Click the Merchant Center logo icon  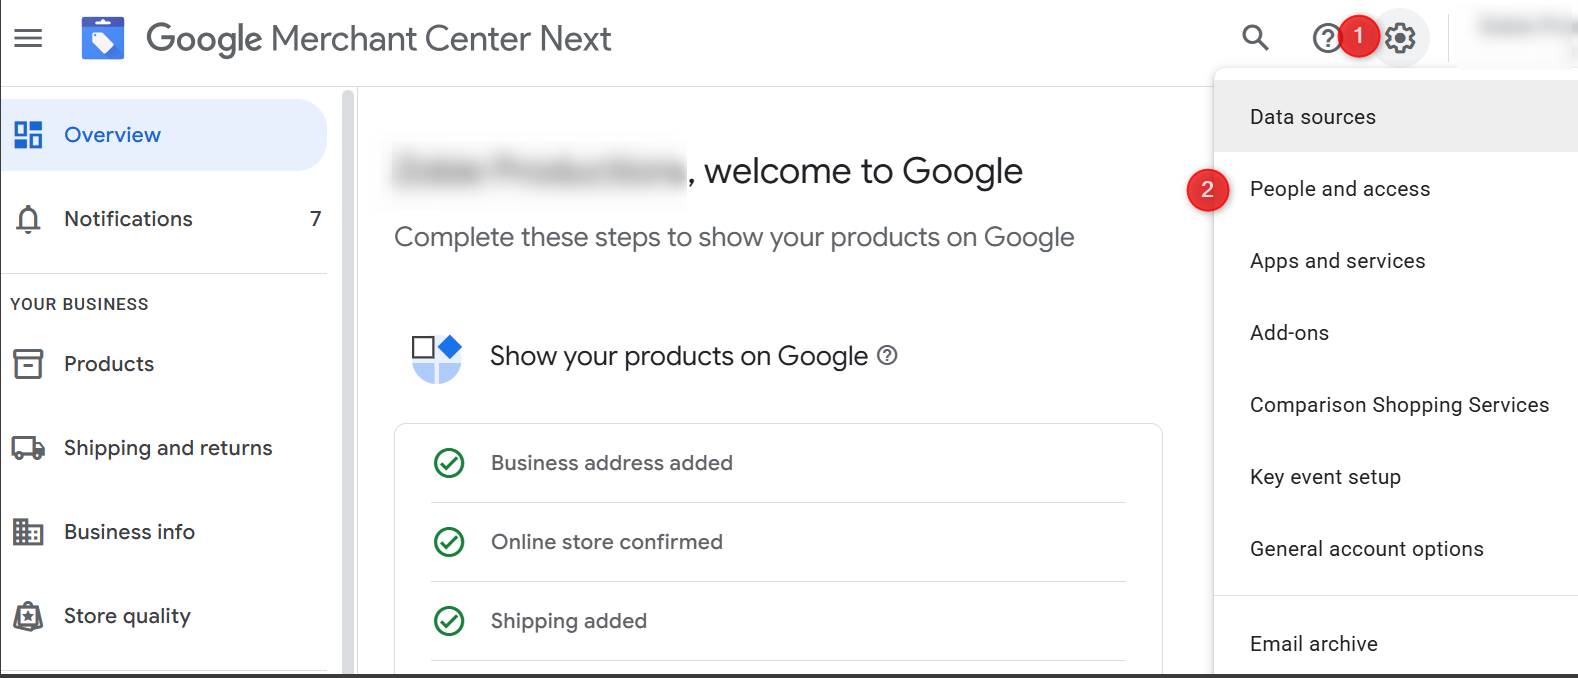pos(103,38)
